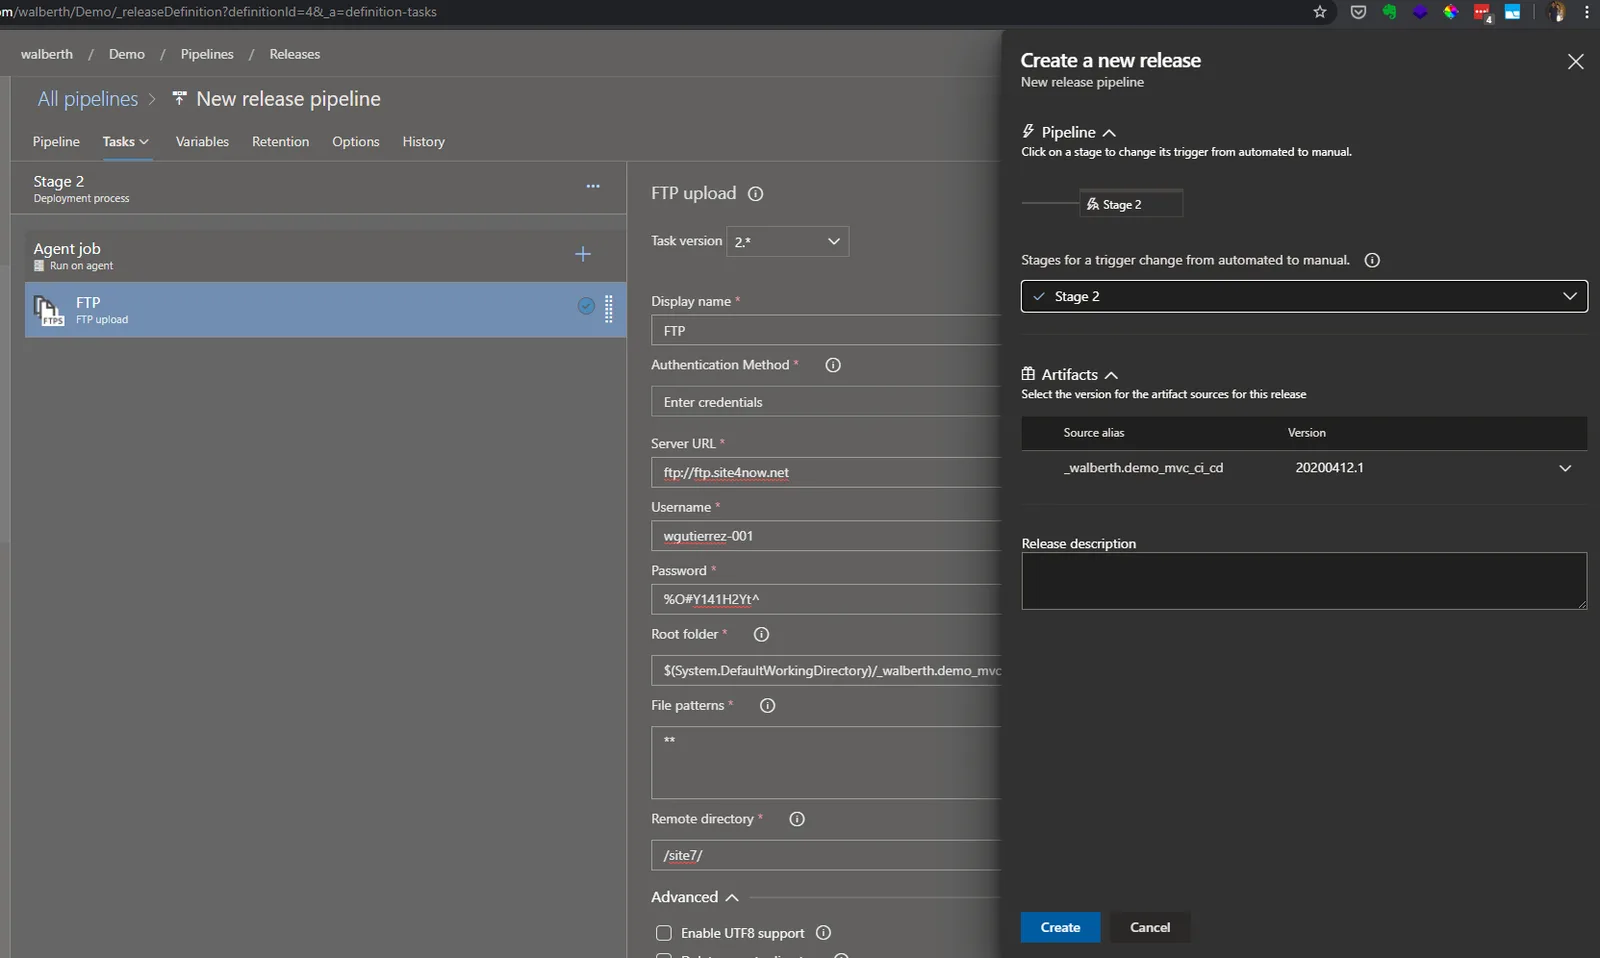Switch to the Variables tab
The width and height of the screenshot is (1600, 958).
pyautogui.click(x=202, y=142)
